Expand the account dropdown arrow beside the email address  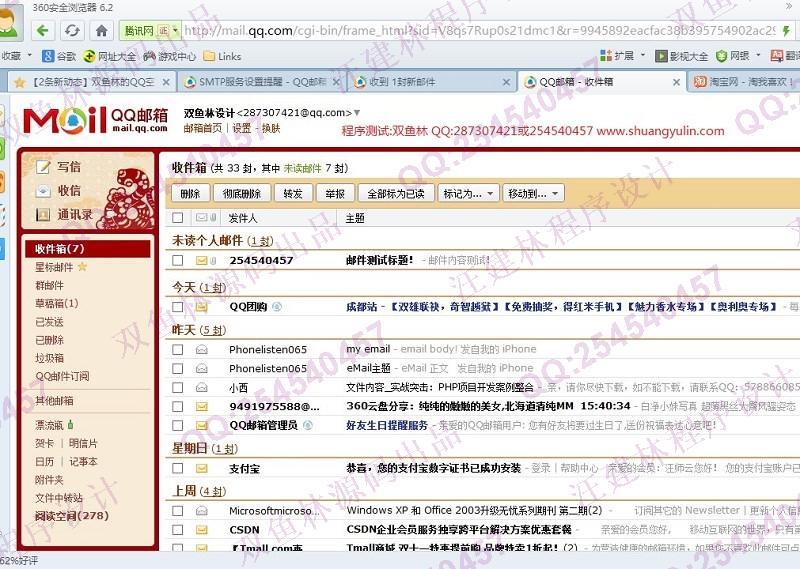click(x=357, y=113)
